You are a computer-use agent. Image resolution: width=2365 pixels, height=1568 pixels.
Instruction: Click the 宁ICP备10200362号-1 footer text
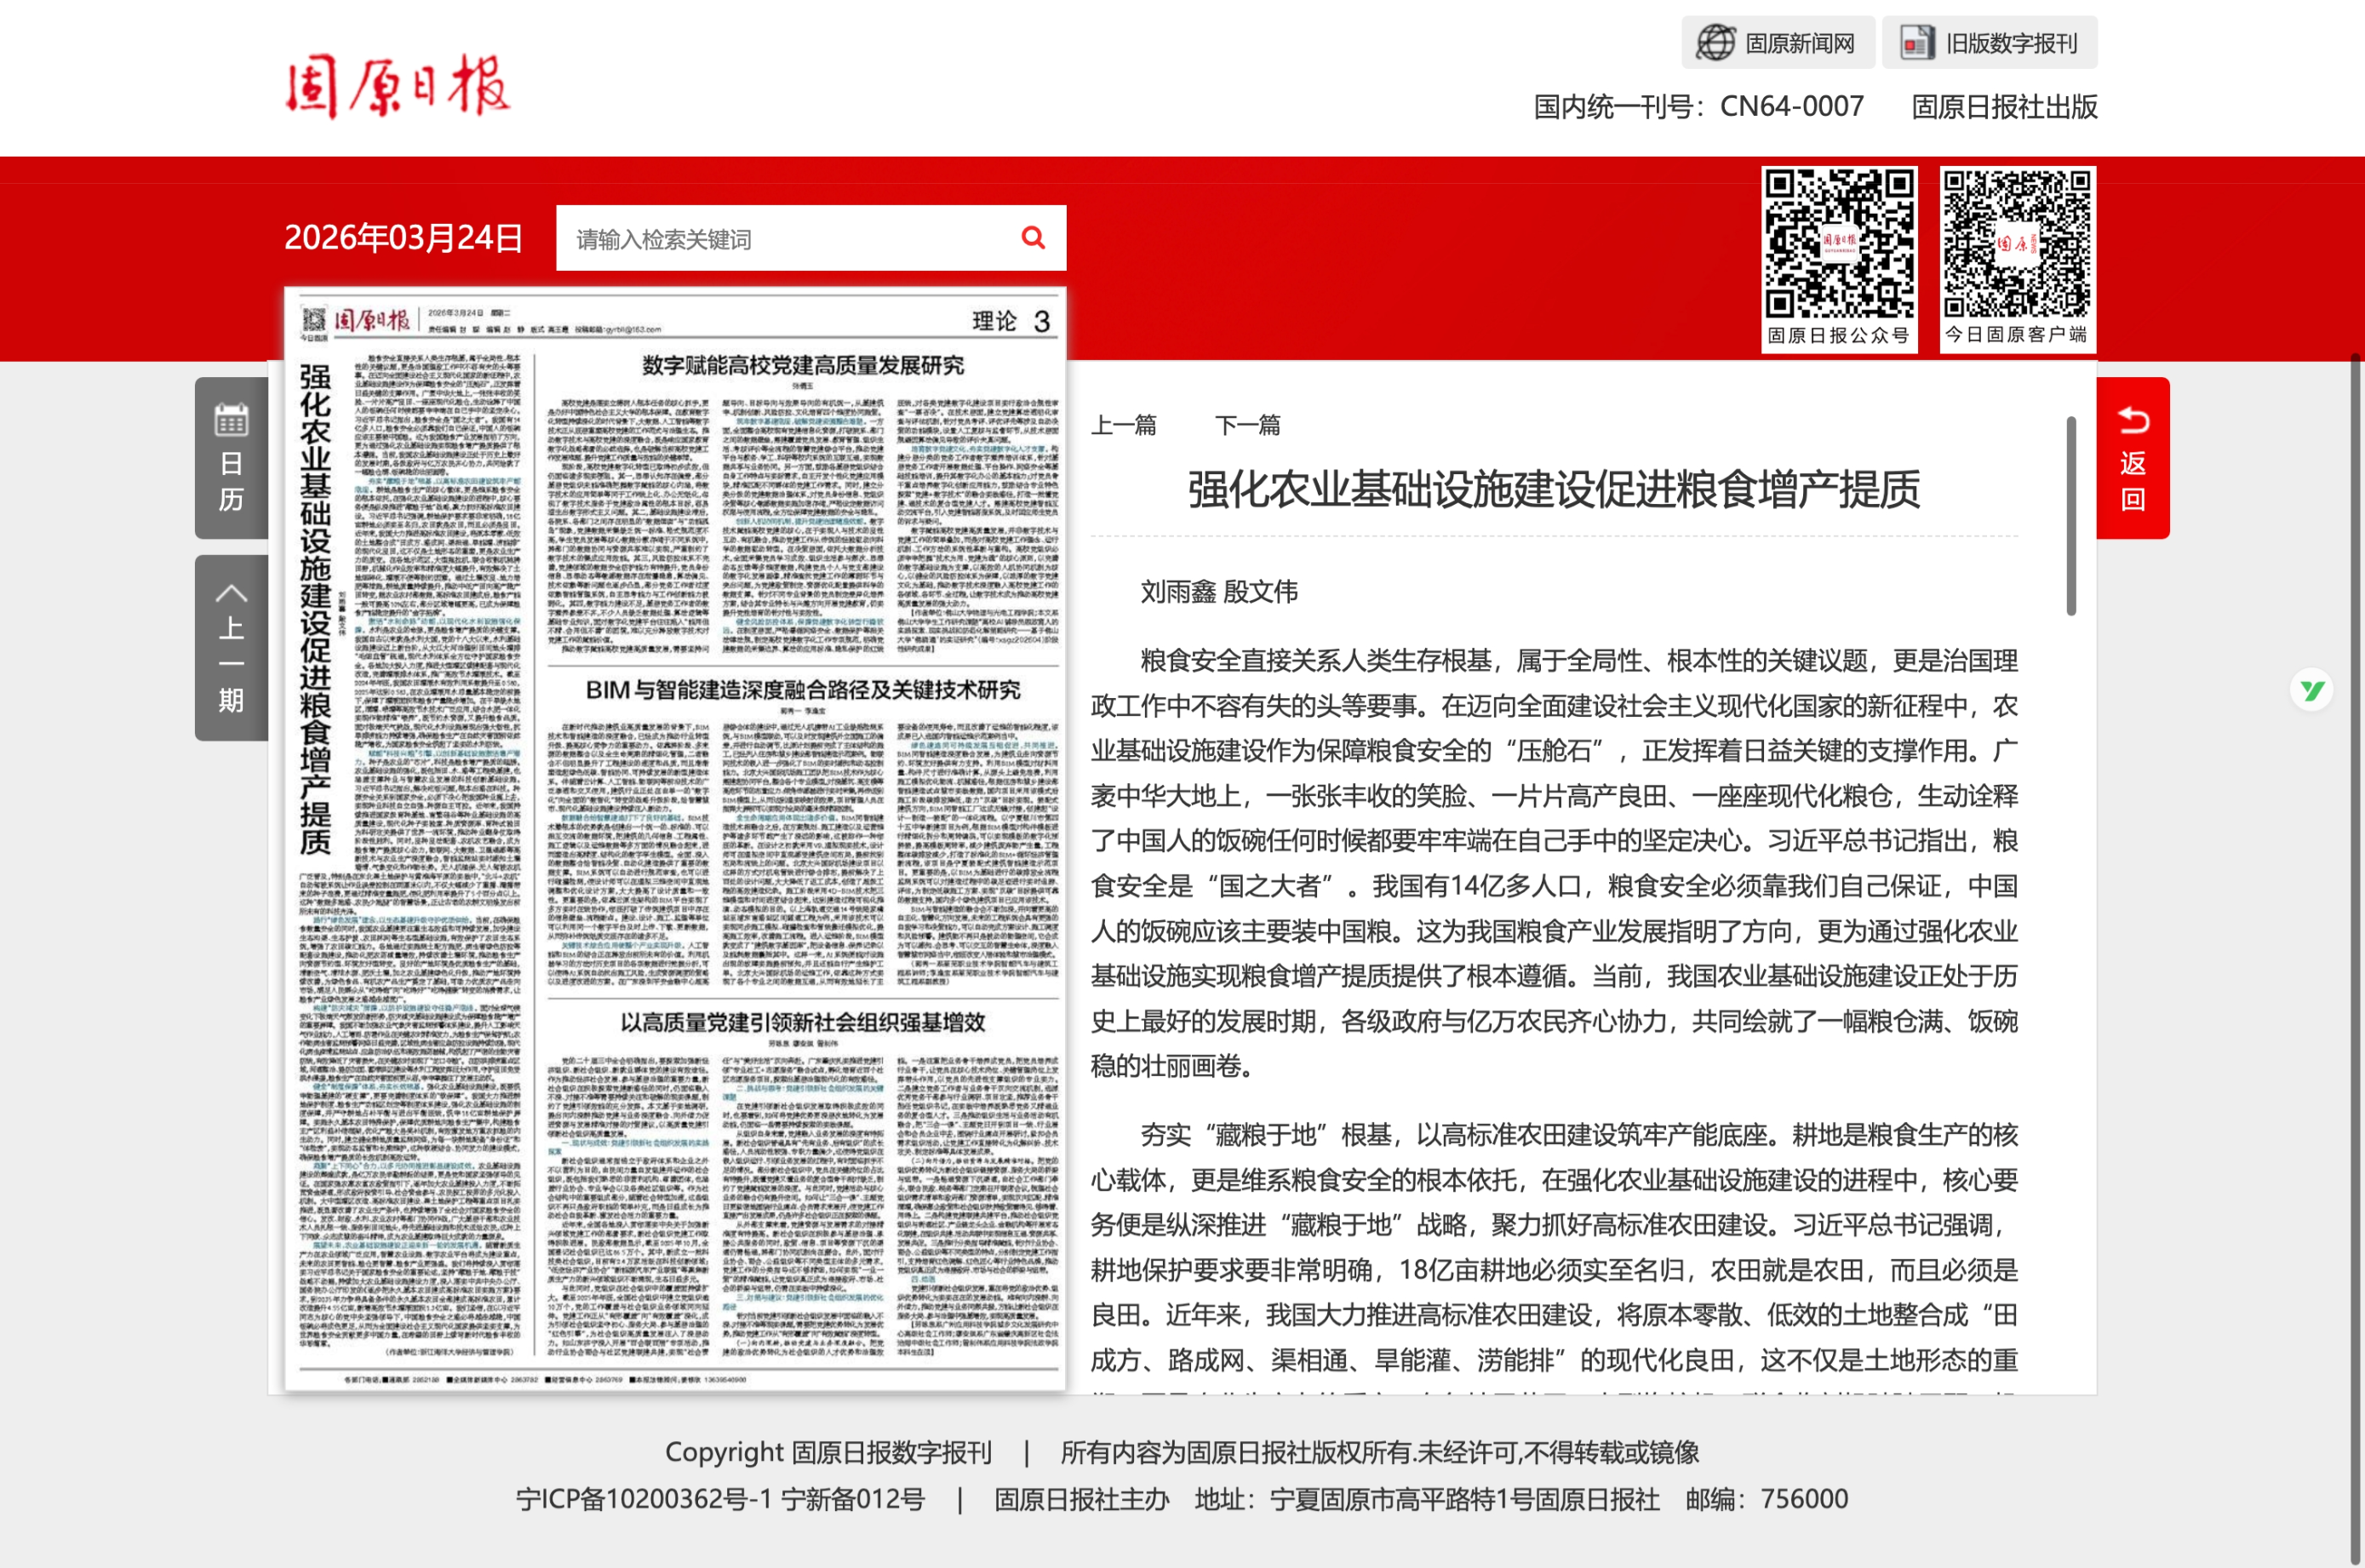pyautogui.click(x=643, y=1499)
